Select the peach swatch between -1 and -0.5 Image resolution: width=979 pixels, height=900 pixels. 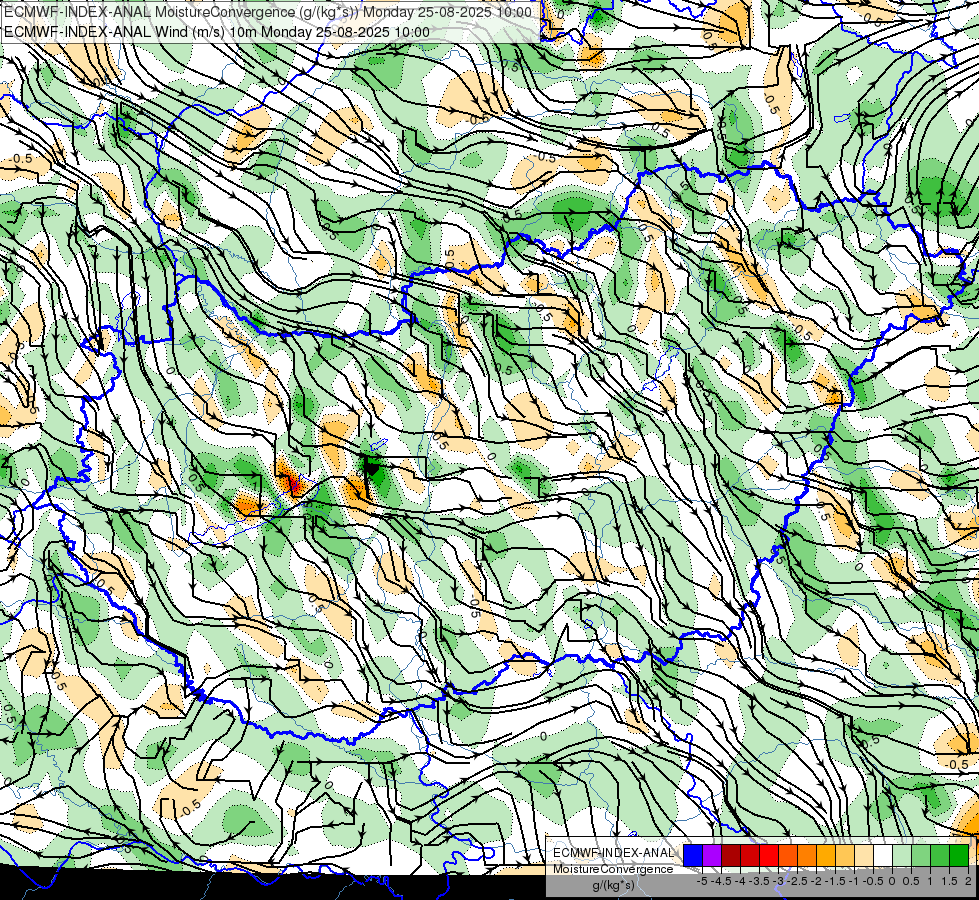pyautogui.click(x=864, y=855)
